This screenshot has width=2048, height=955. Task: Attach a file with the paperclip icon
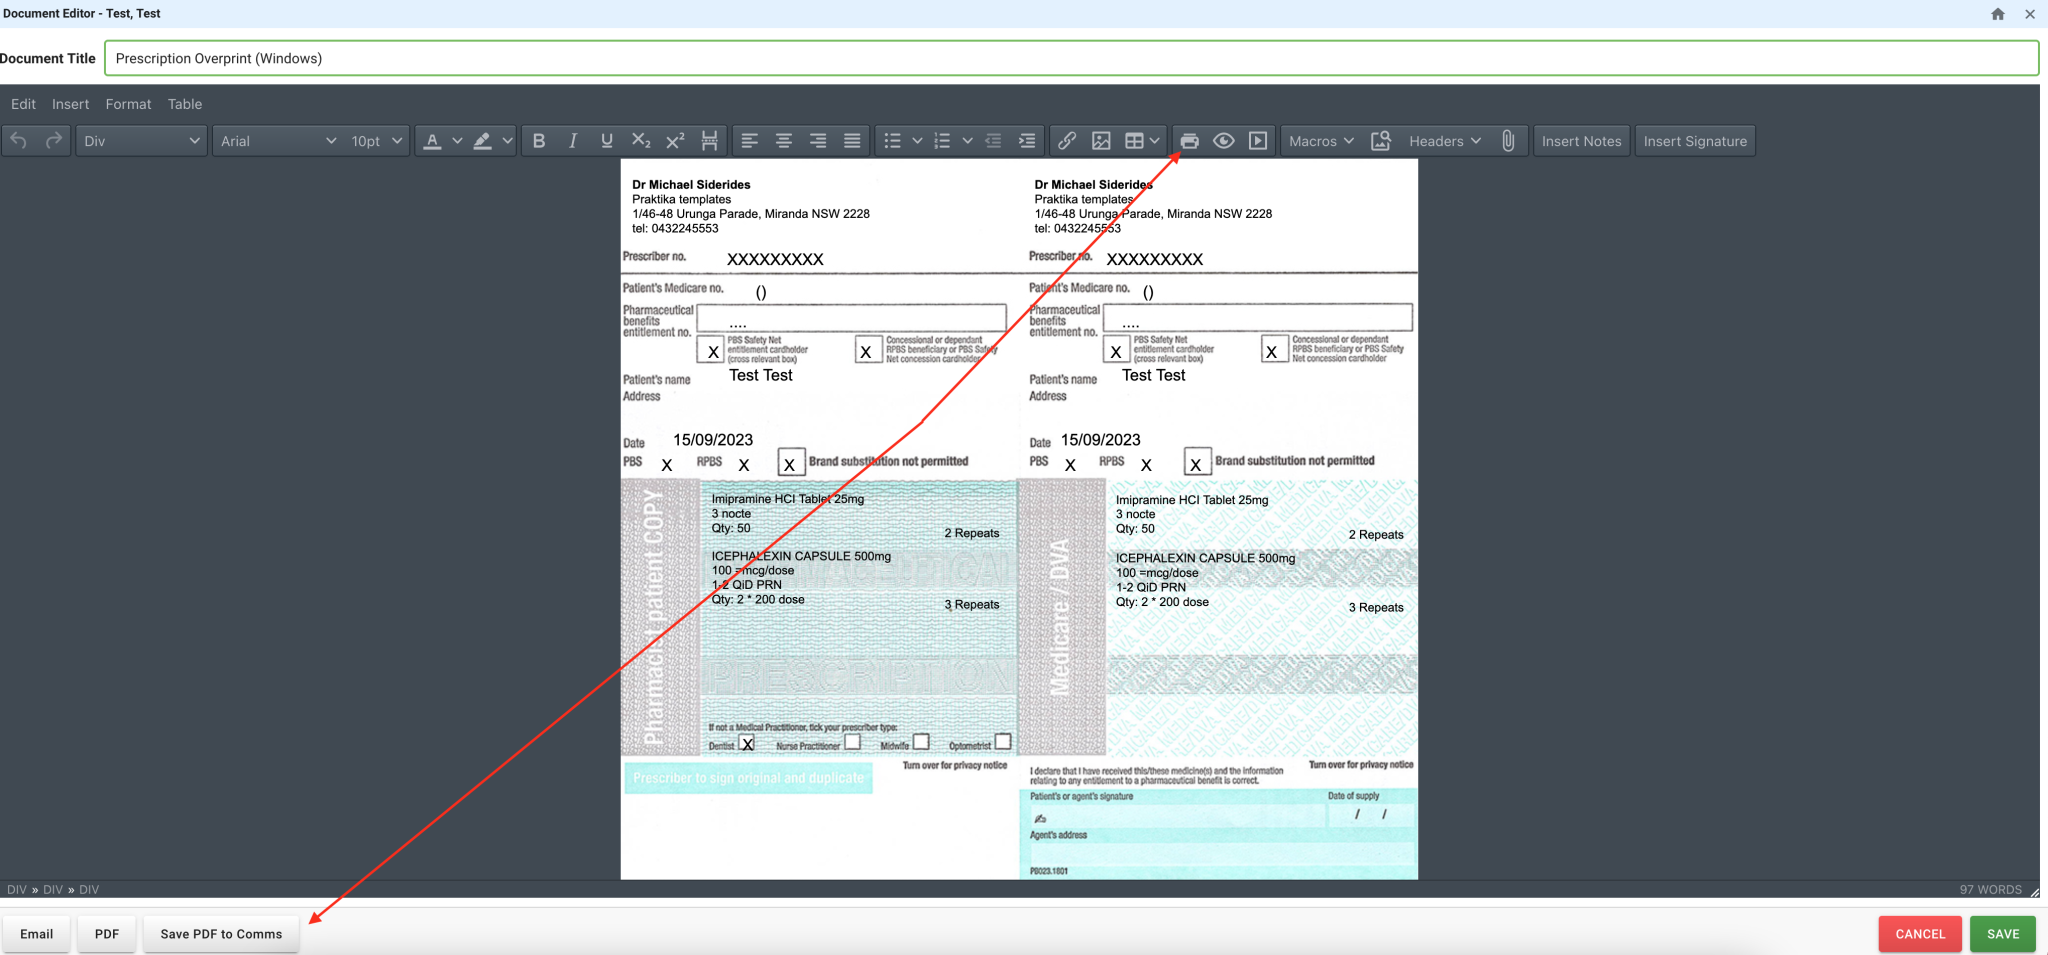pyautogui.click(x=1508, y=140)
